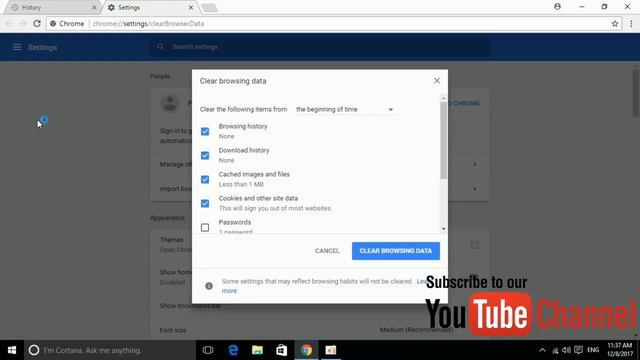Close the Settings tab
Viewport: 640px width, 360px height.
click(191, 7)
